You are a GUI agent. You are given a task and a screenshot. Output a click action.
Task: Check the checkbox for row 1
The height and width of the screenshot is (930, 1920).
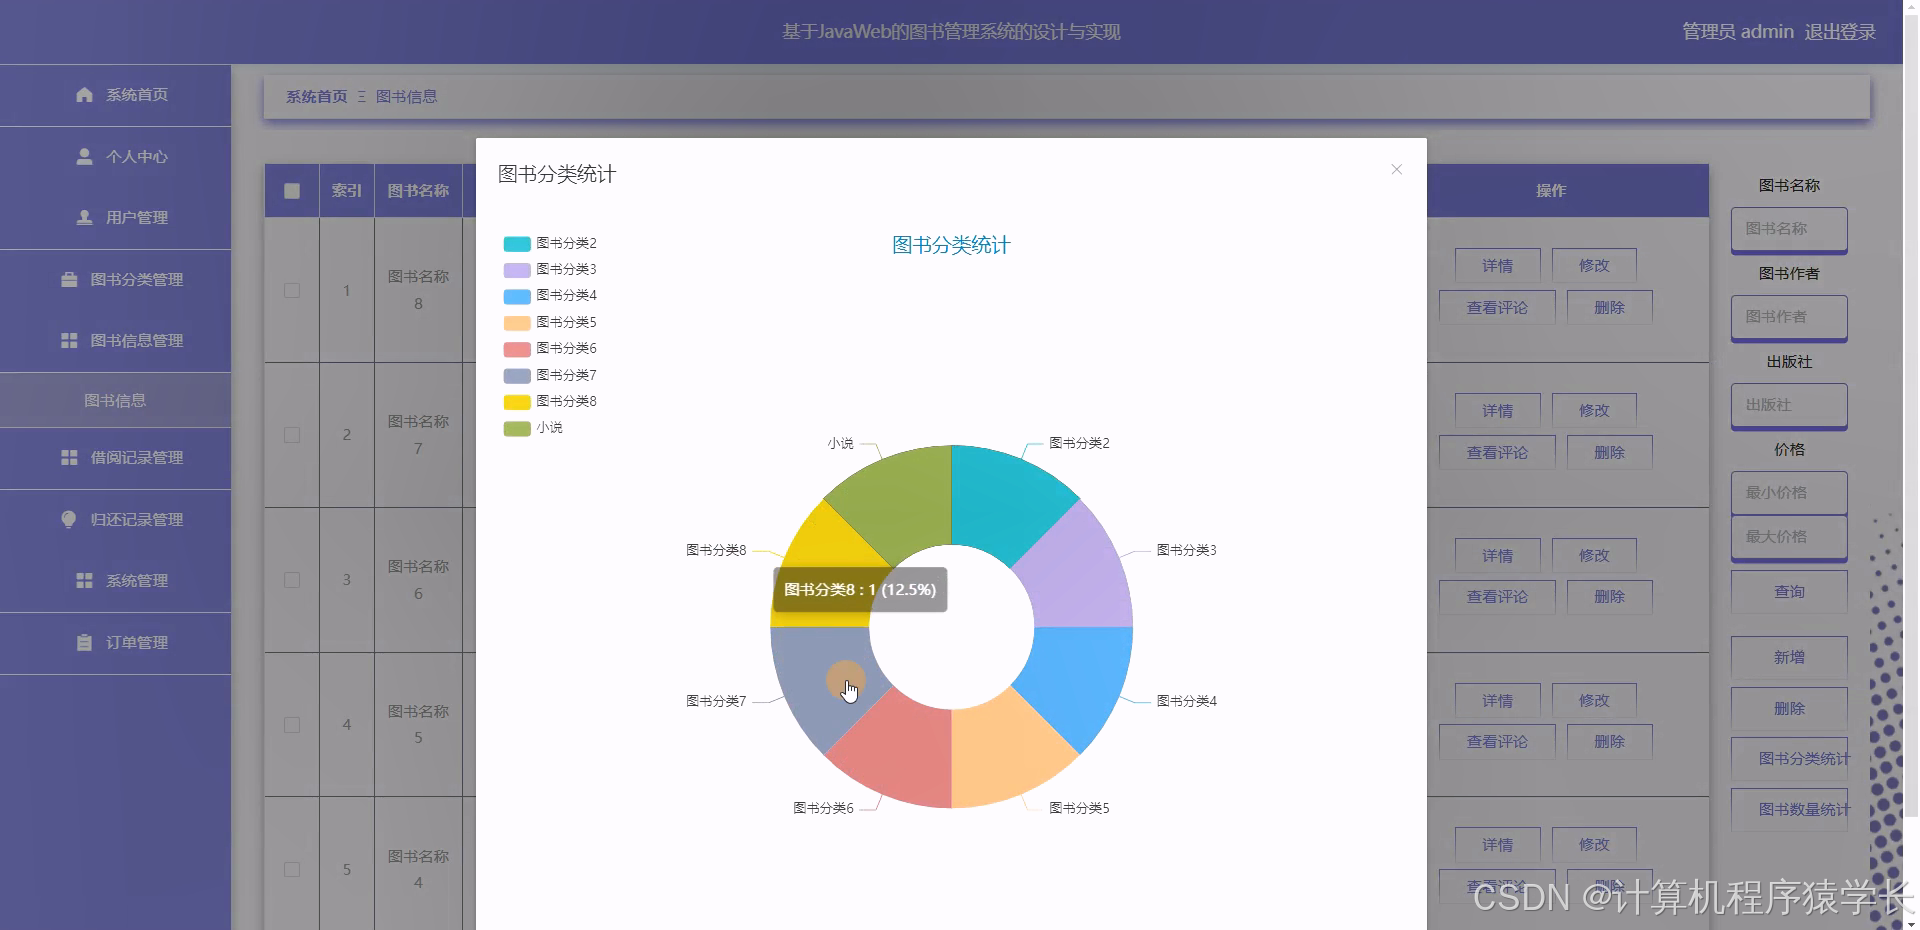pos(291,290)
